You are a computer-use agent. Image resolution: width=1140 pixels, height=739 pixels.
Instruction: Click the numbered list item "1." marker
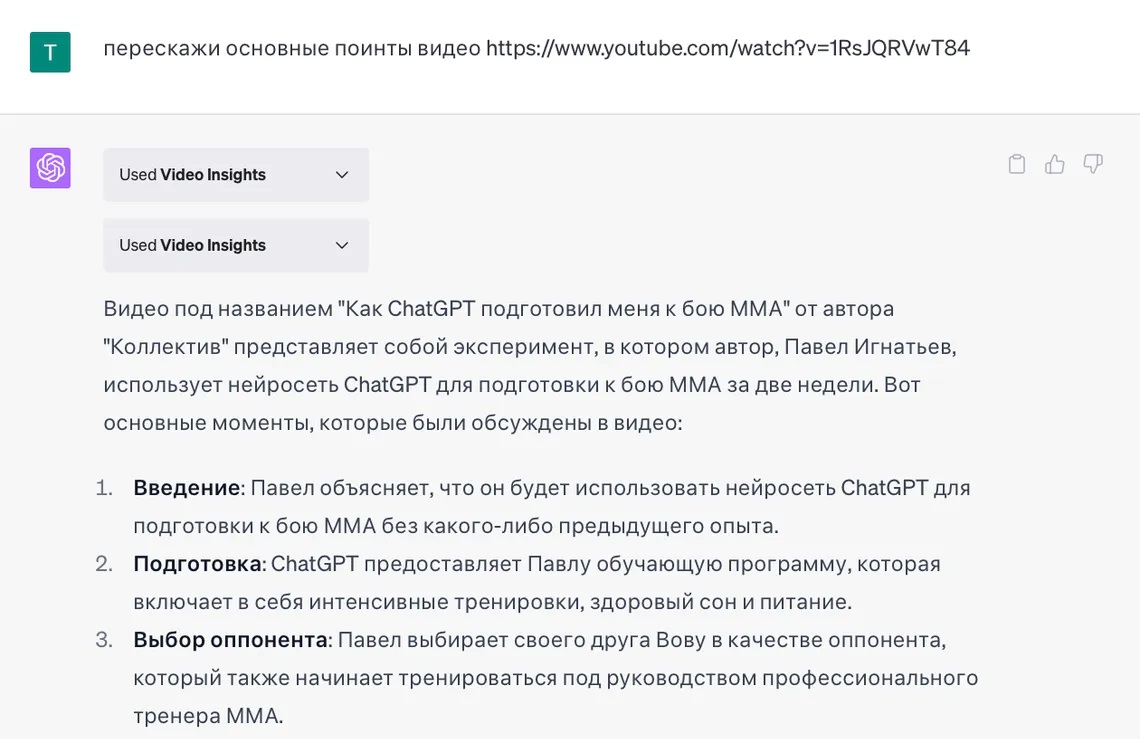click(x=104, y=487)
